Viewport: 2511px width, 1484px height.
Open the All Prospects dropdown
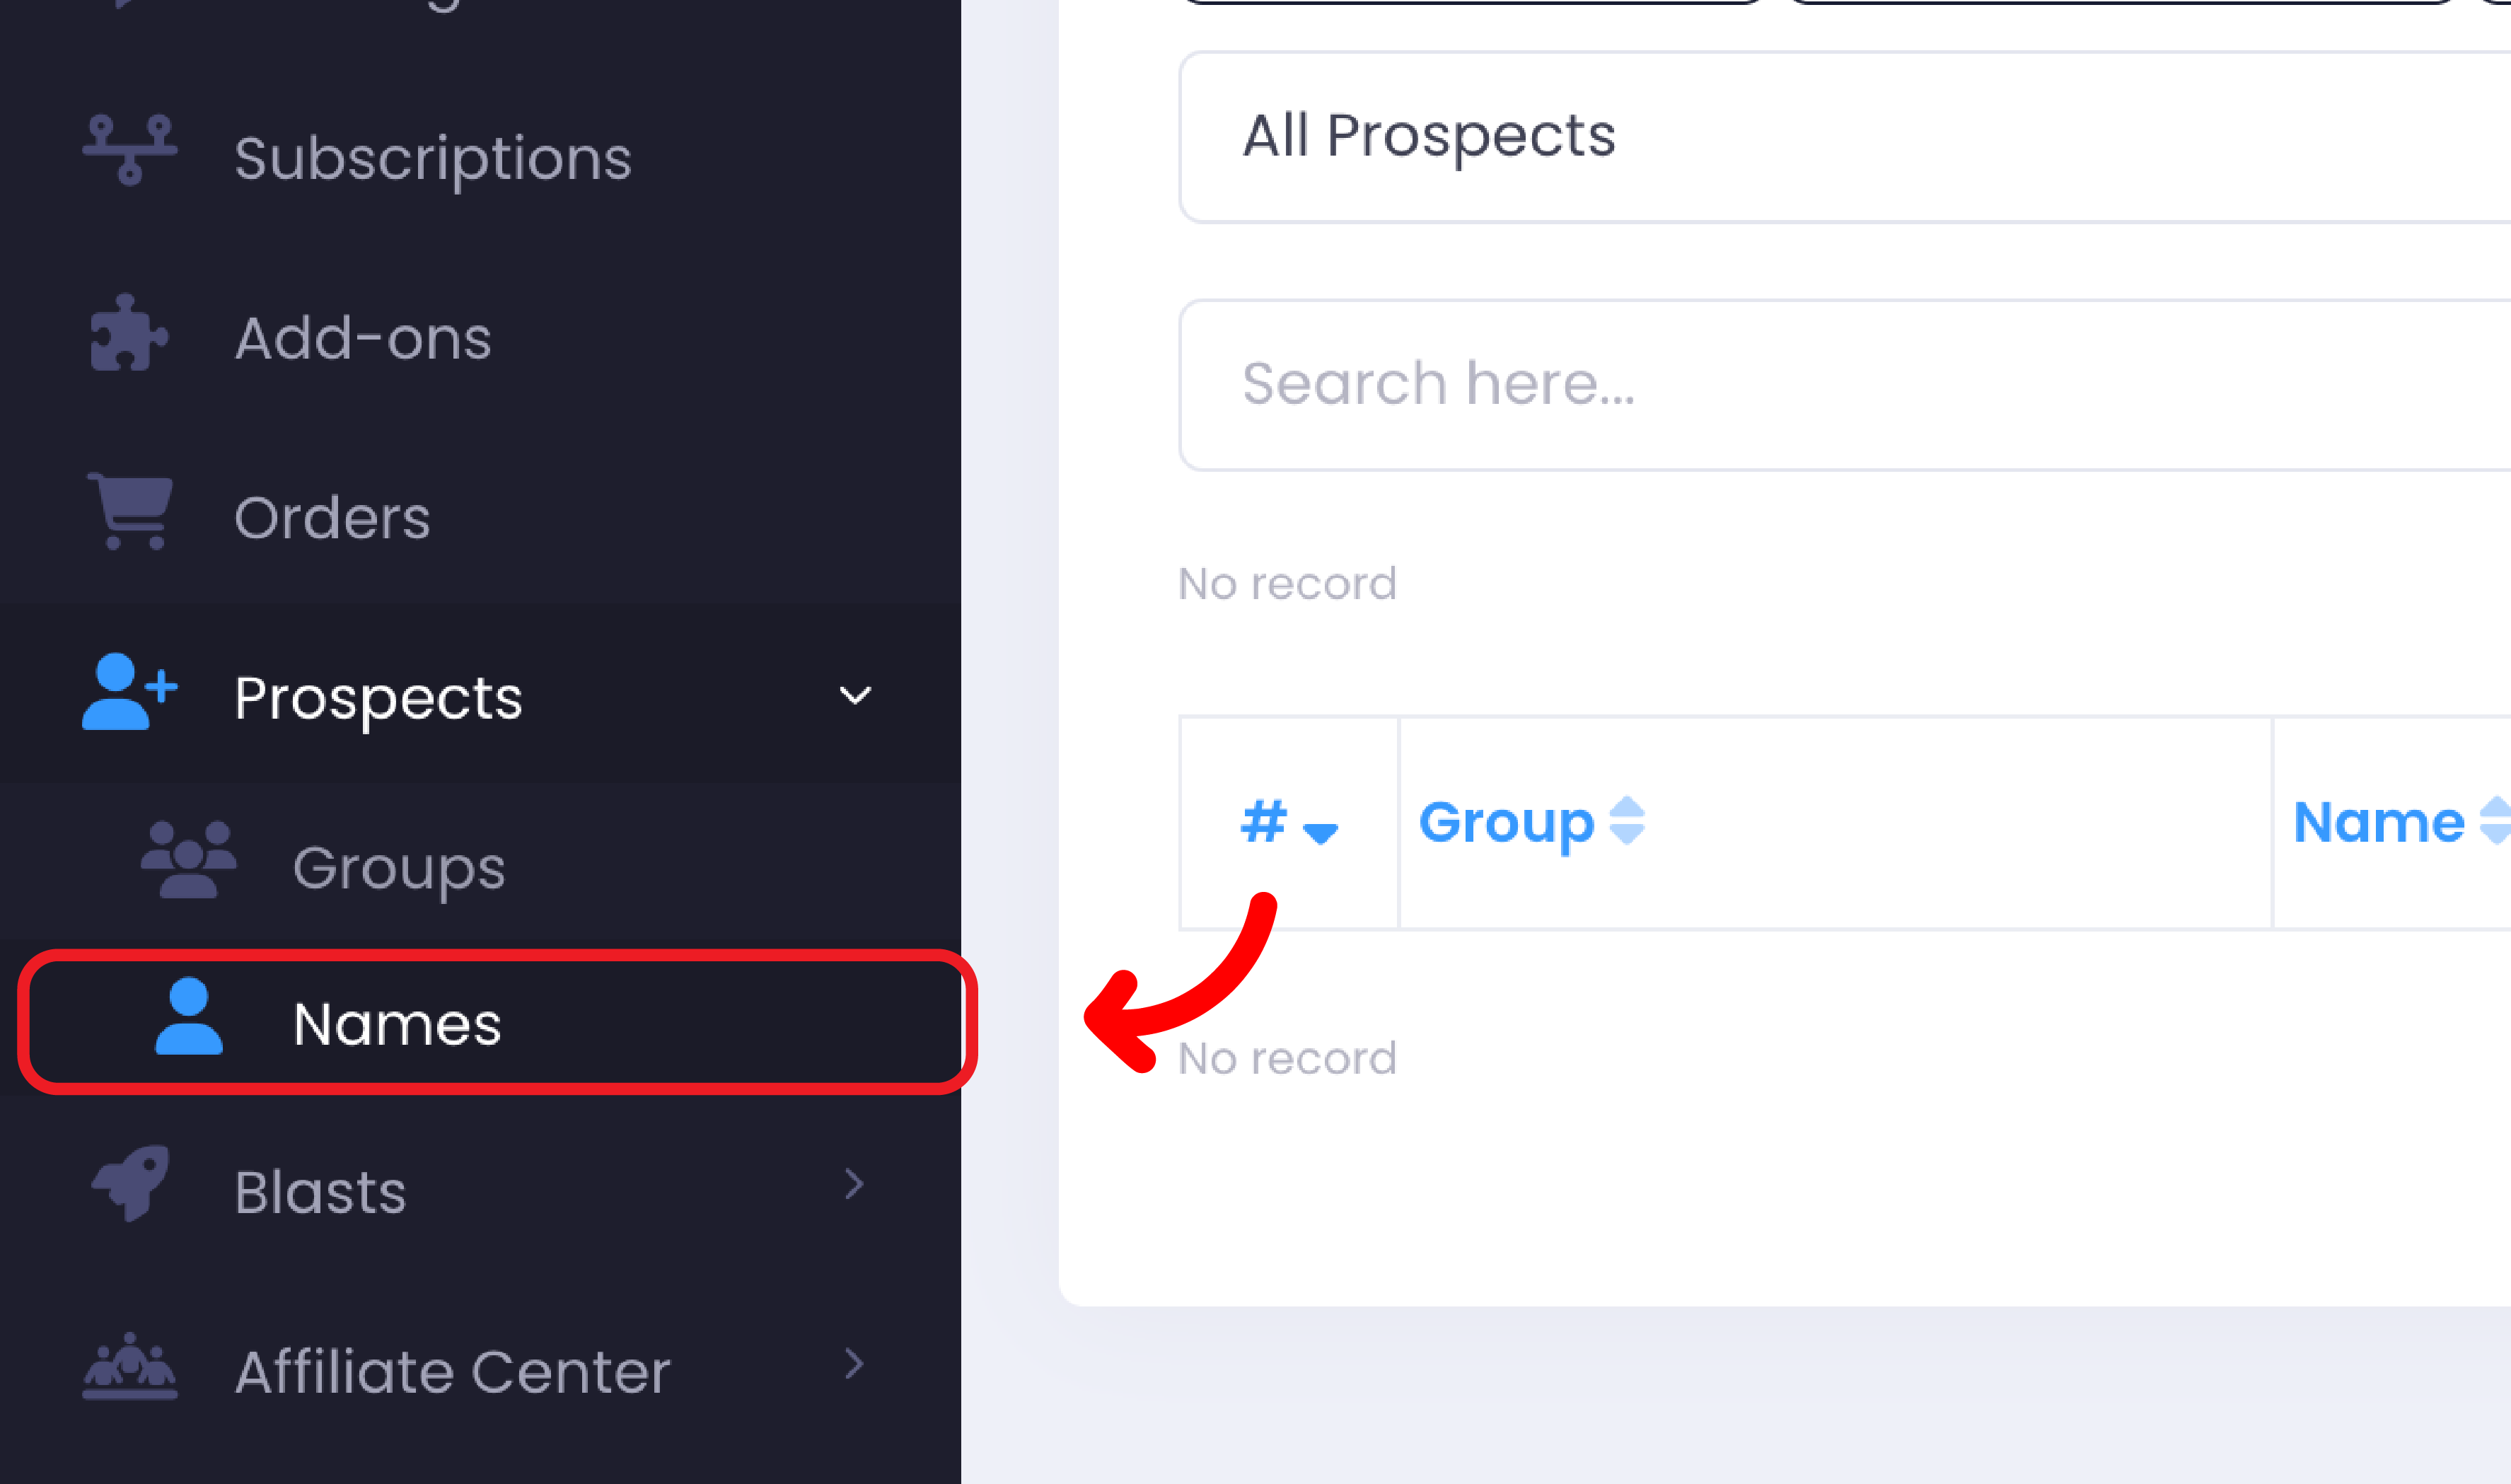tap(1840, 137)
